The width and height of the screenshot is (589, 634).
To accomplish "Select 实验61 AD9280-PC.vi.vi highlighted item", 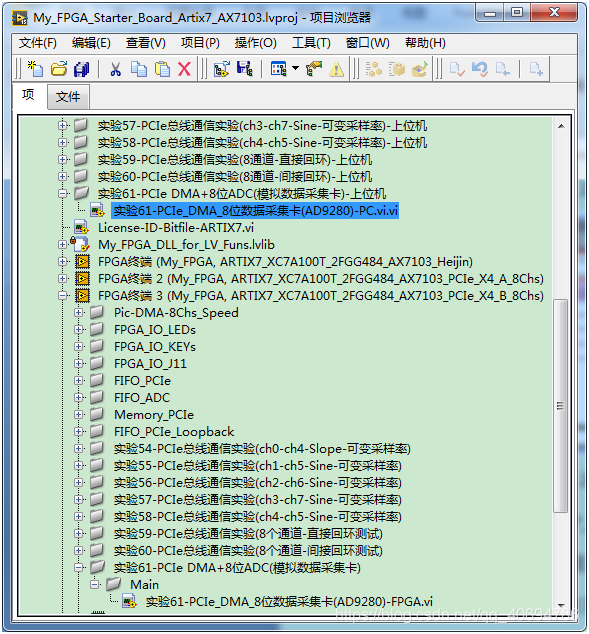I will [x=255, y=211].
